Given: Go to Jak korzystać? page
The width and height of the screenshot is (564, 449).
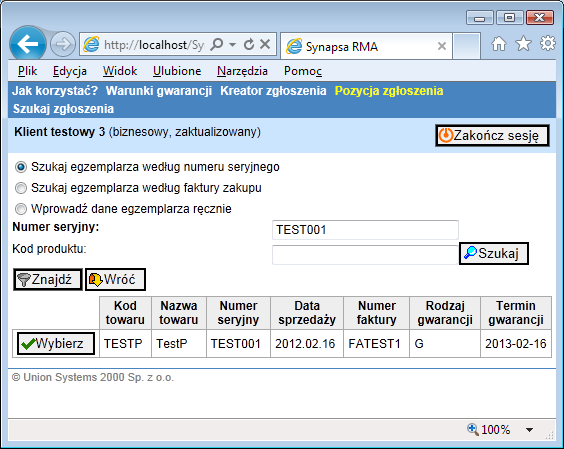Looking at the screenshot, I should point(55,91).
